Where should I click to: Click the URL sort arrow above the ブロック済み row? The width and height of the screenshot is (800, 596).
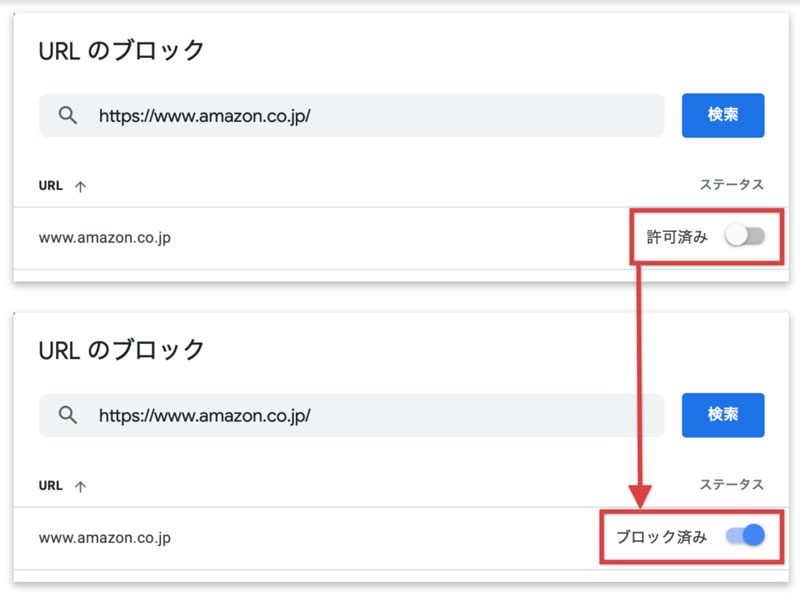(80, 486)
